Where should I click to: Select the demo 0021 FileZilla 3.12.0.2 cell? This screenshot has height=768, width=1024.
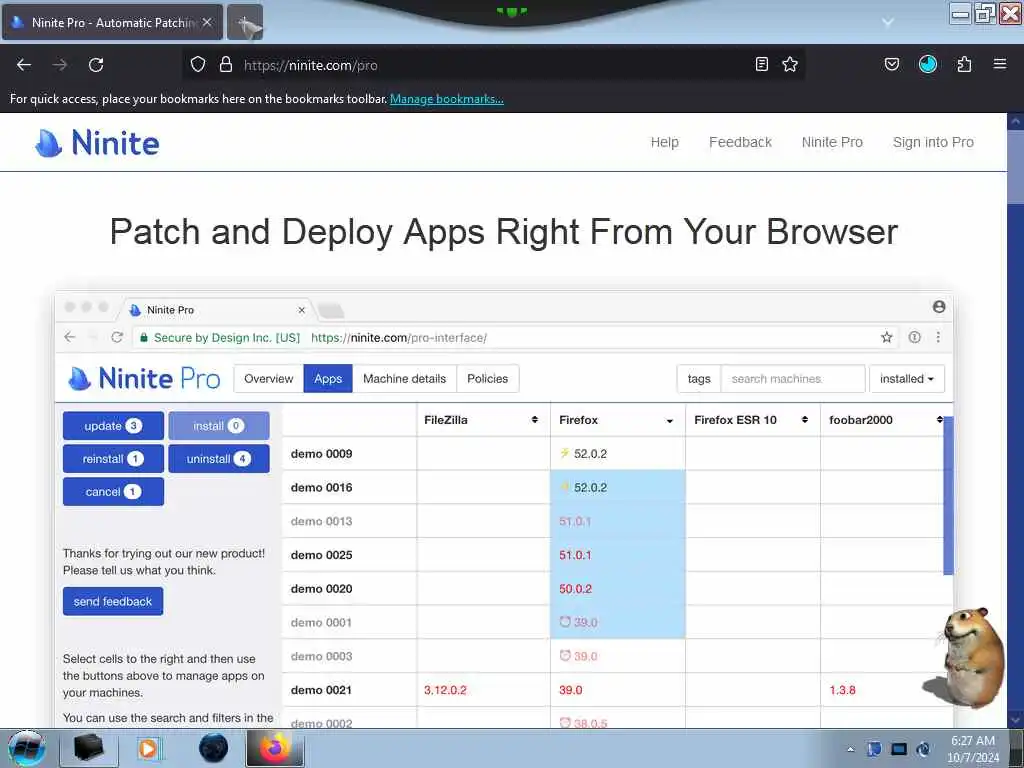pos(483,690)
